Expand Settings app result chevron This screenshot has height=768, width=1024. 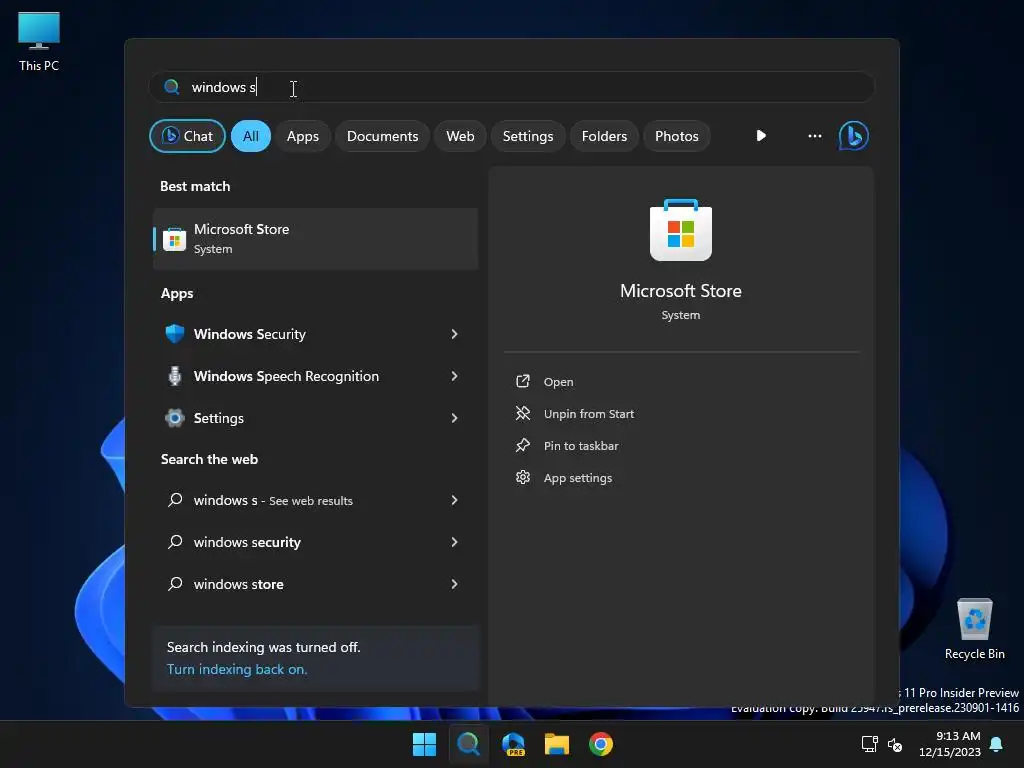[x=454, y=418]
